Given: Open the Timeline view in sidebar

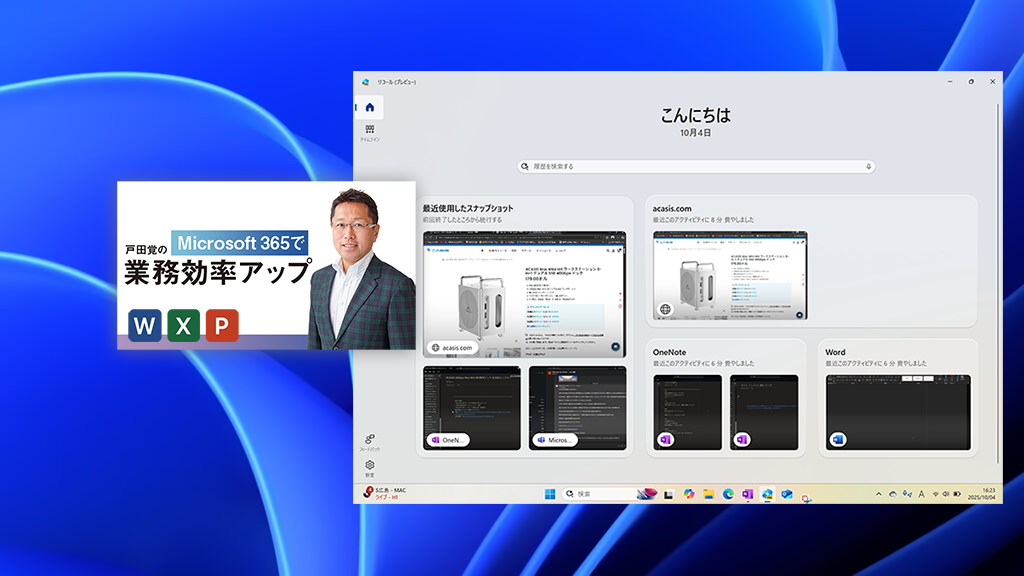Looking at the screenshot, I should pyautogui.click(x=369, y=132).
